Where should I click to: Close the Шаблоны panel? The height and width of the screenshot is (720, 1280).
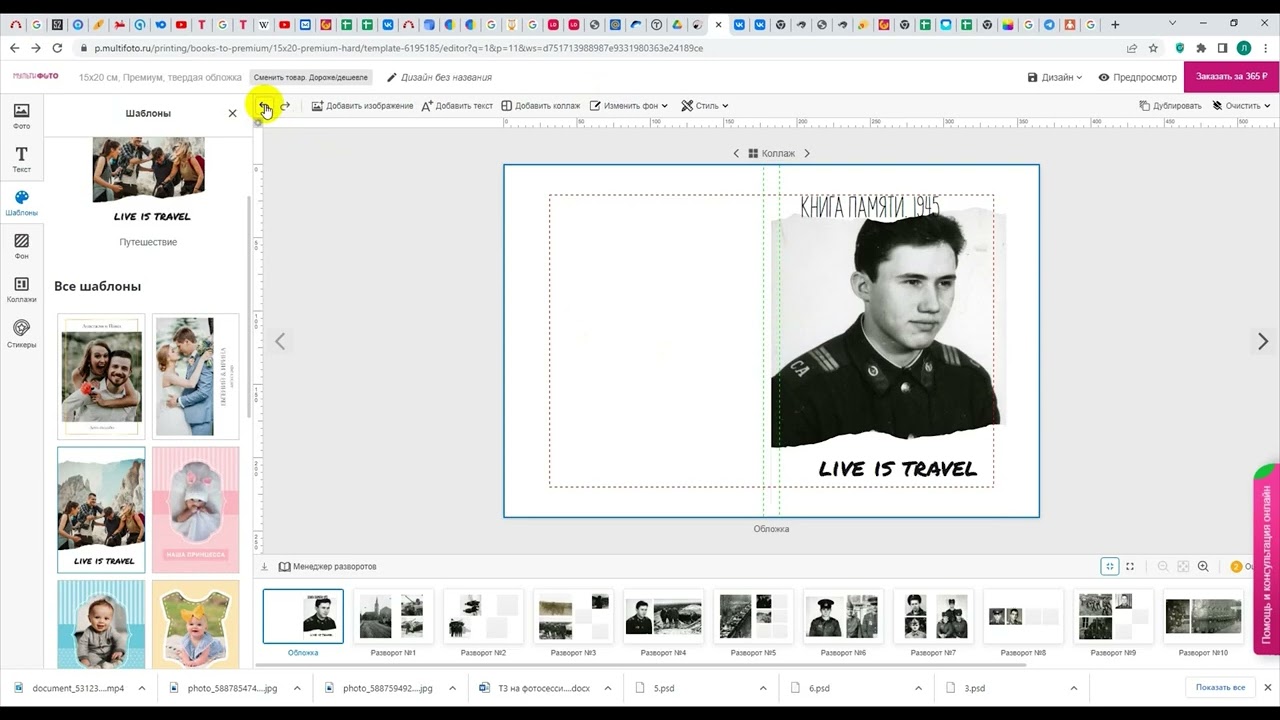pyautogui.click(x=233, y=113)
